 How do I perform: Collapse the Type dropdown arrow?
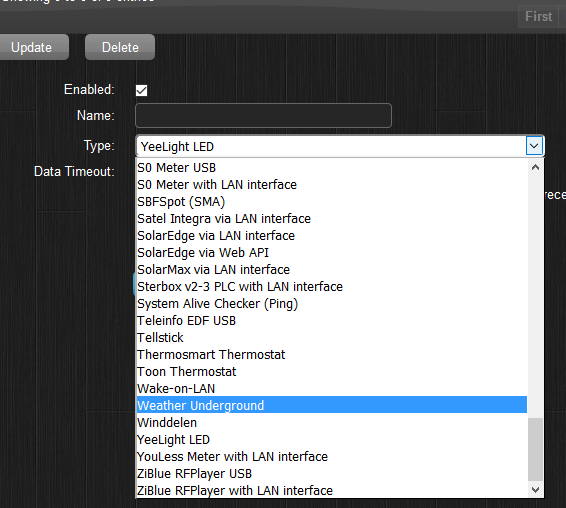pos(534,146)
